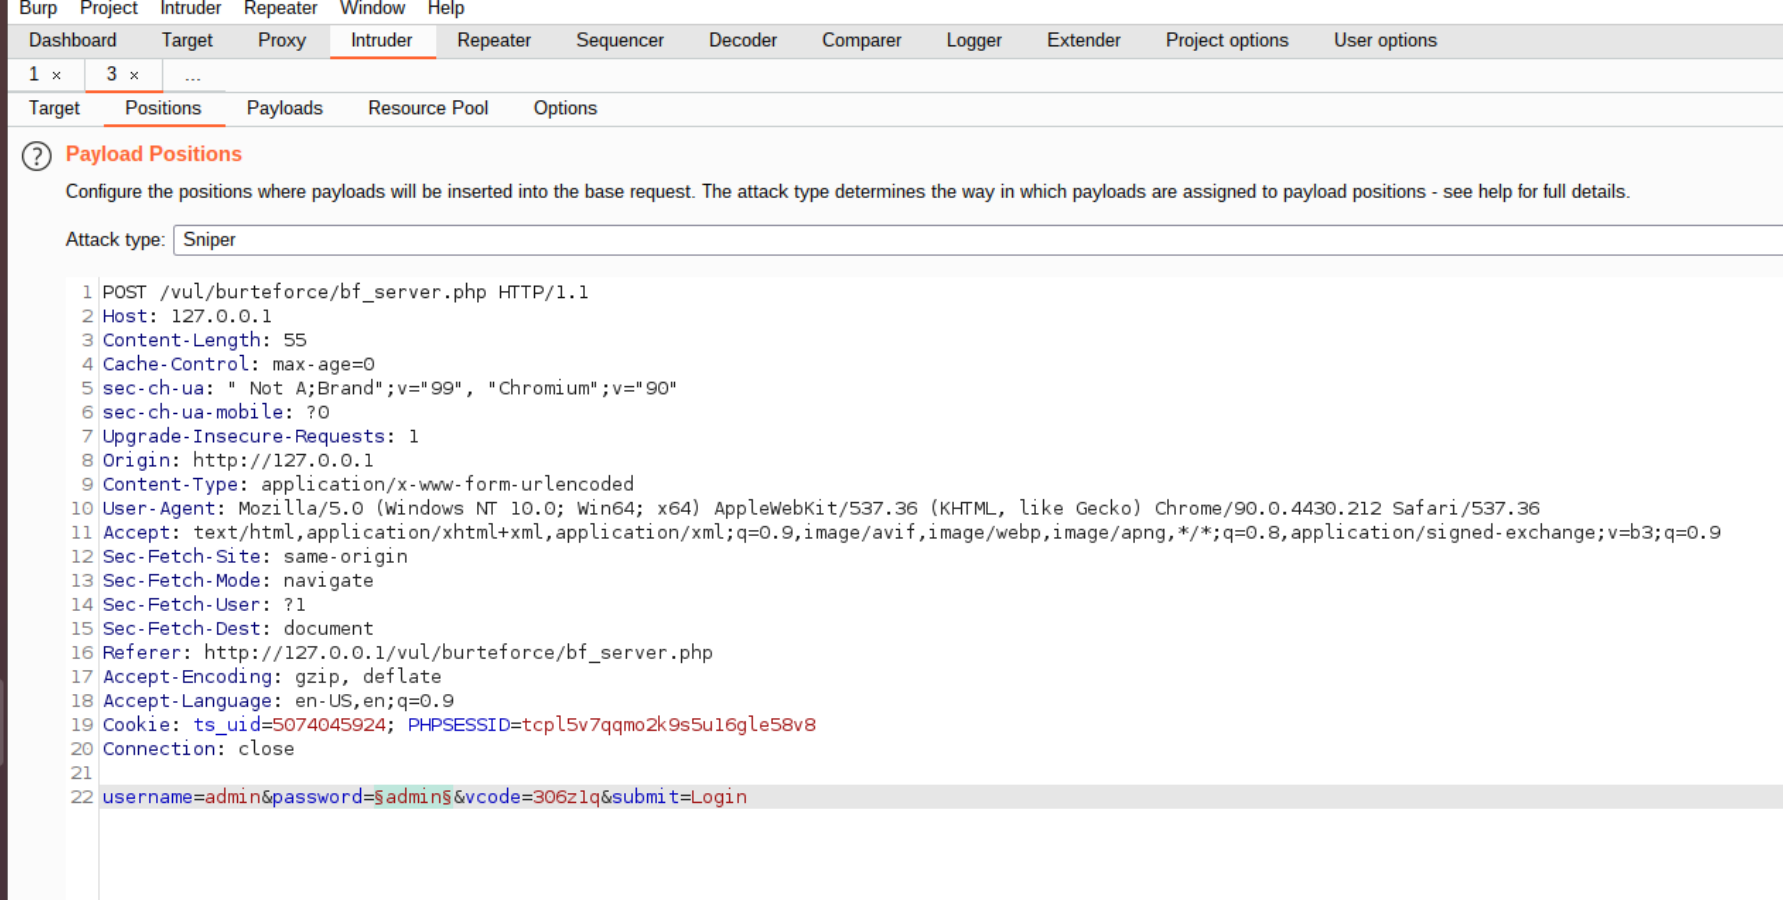The width and height of the screenshot is (1783, 900).
Task: Click the Referer header URL
Action: [459, 652]
